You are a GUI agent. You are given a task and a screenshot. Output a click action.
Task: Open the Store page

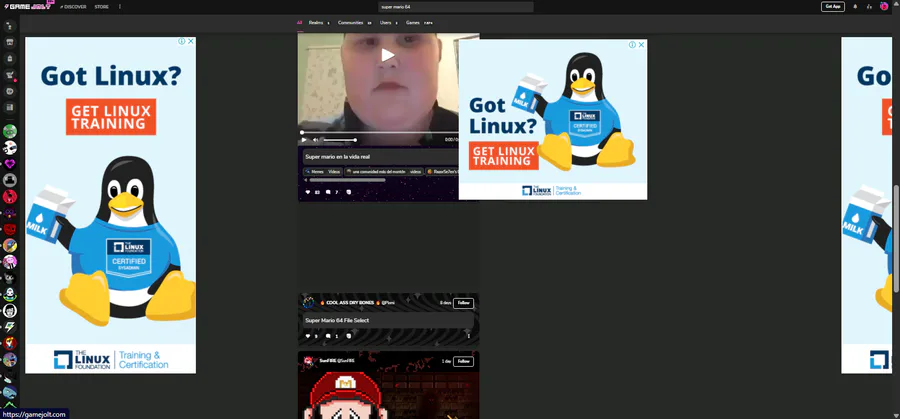(102, 7)
